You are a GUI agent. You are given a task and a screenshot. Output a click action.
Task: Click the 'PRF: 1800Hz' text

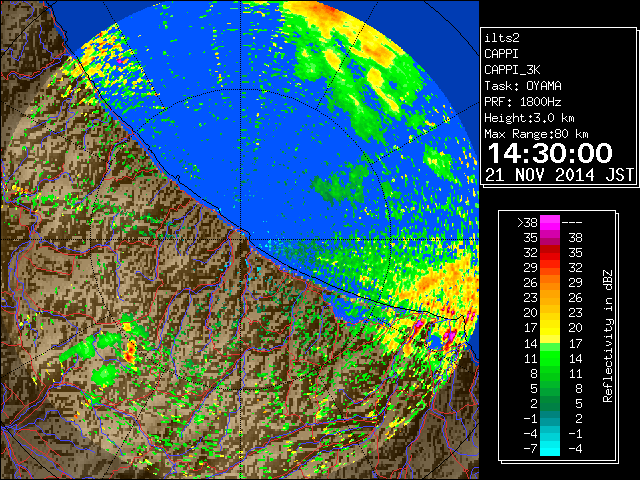[x=523, y=102]
